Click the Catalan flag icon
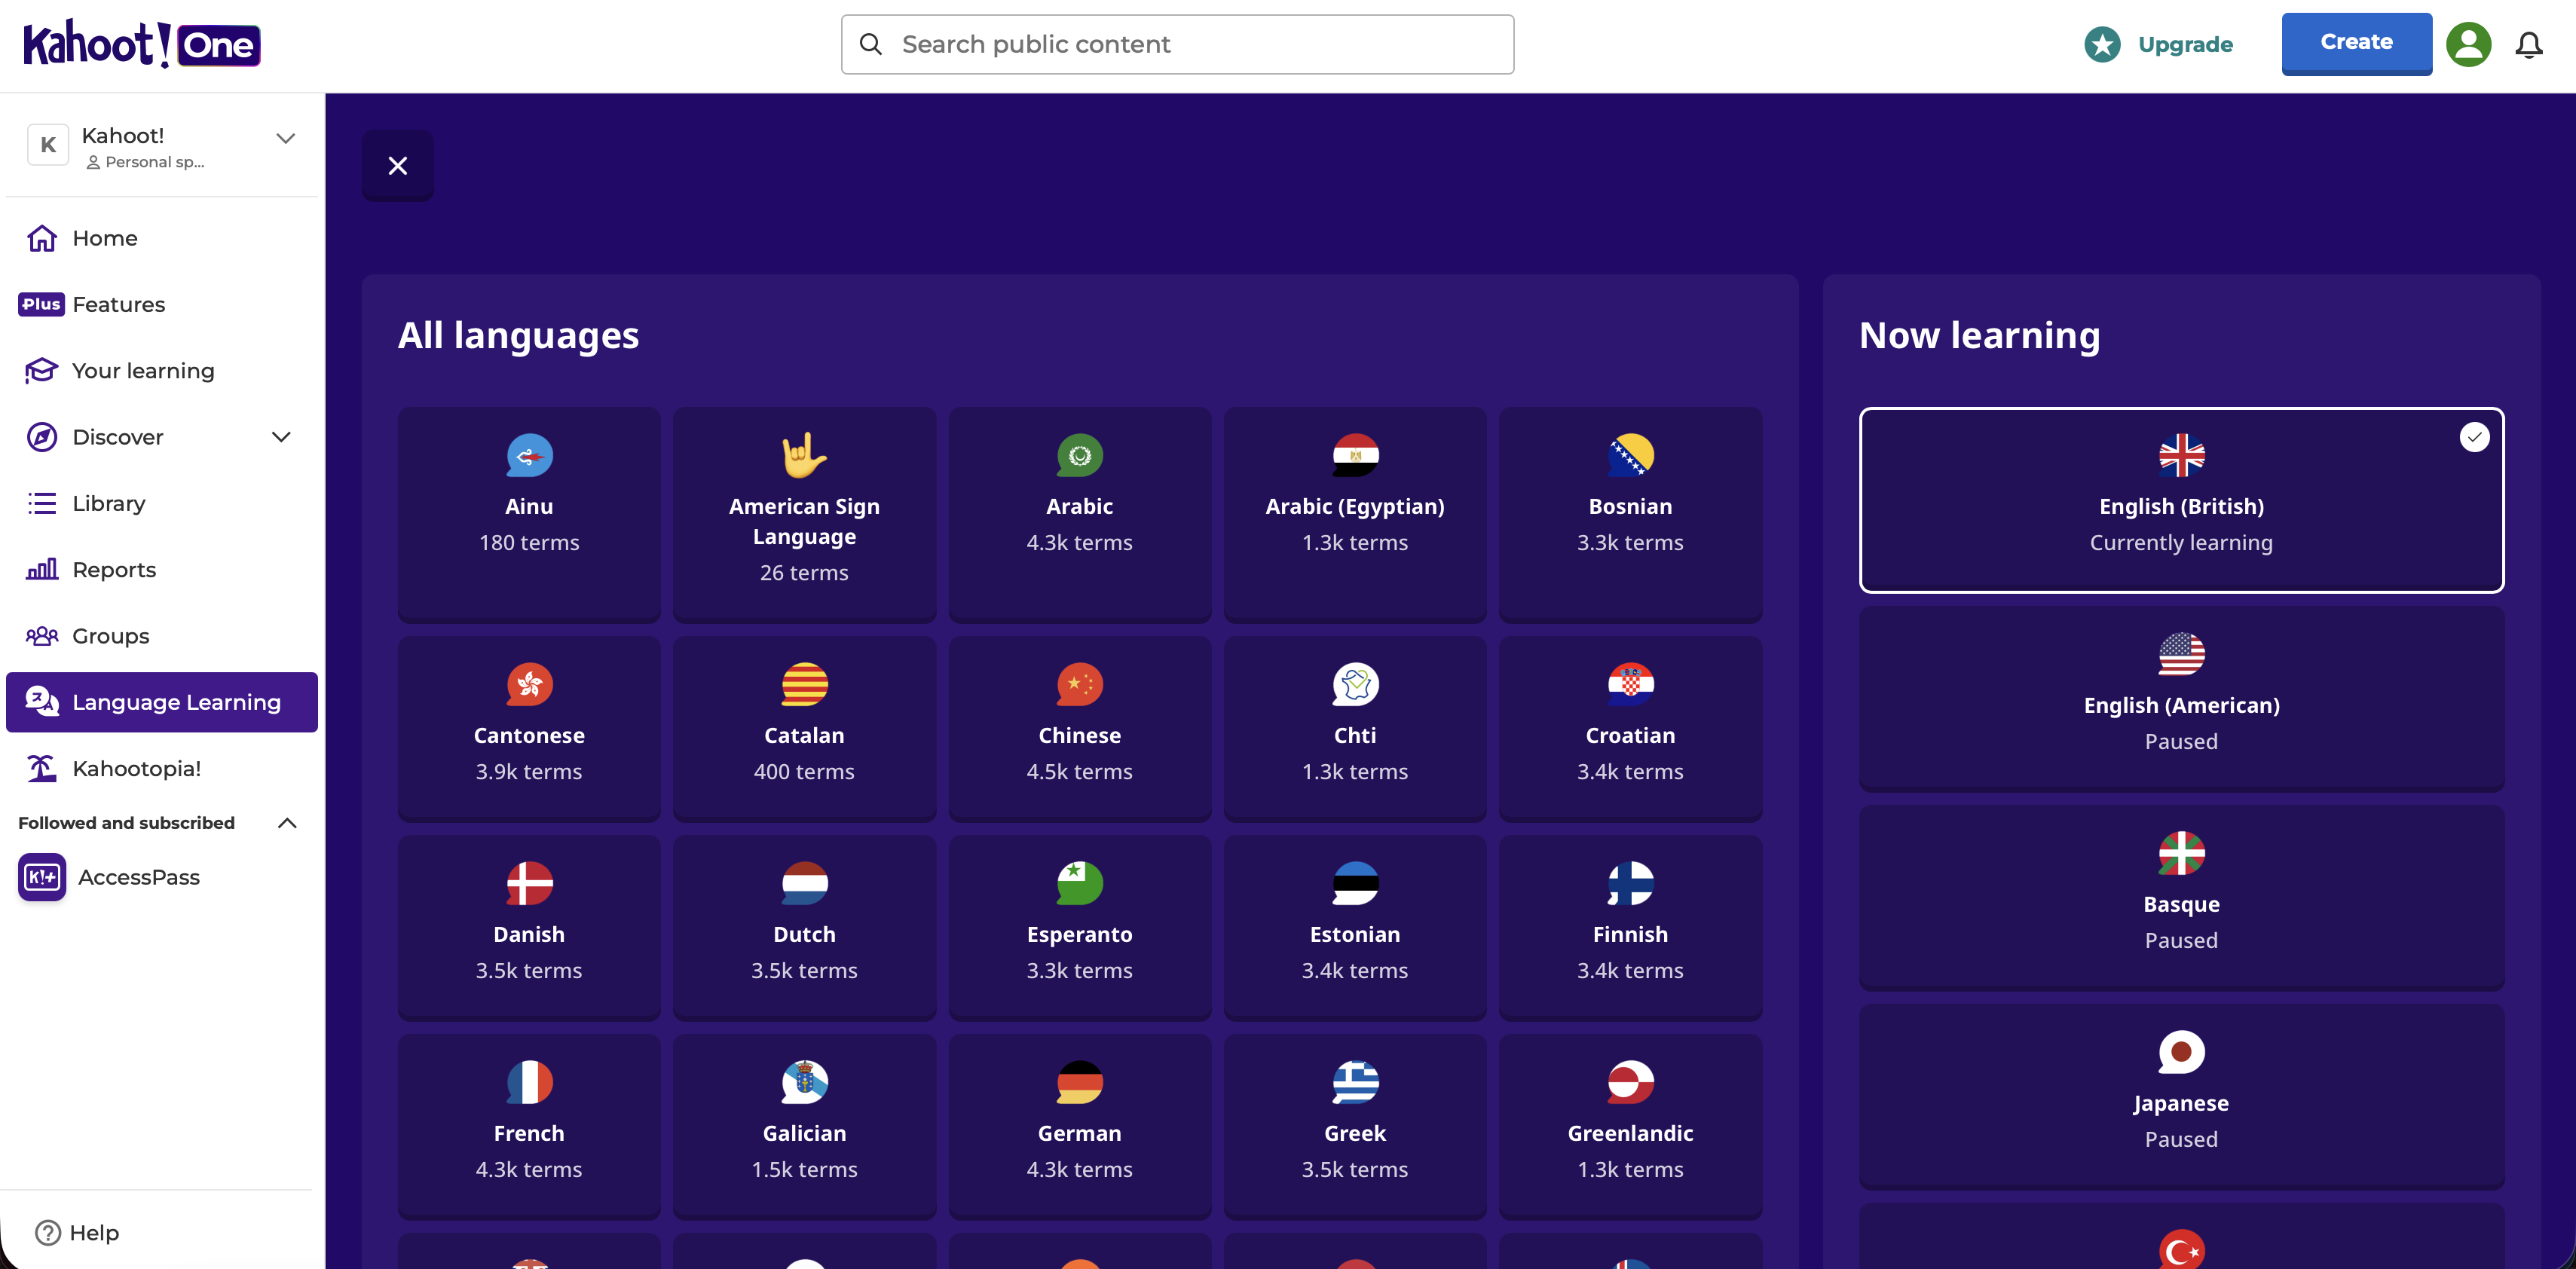The width and height of the screenshot is (2576, 1269). pyautogui.click(x=804, y=685)
